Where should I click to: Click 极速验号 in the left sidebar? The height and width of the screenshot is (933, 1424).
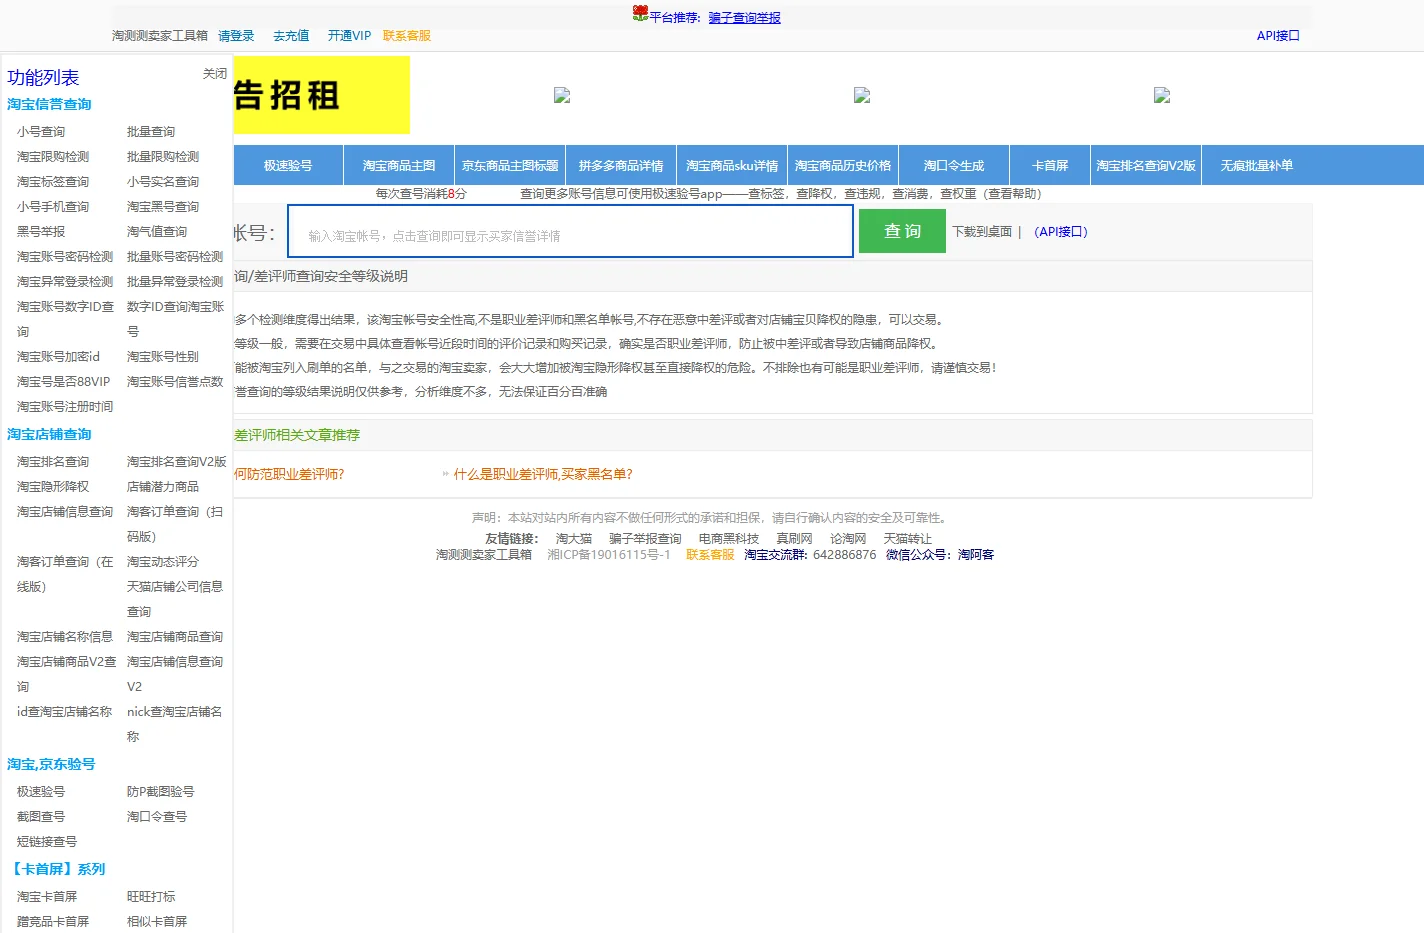pyautogui.click(x=41, y=792)
